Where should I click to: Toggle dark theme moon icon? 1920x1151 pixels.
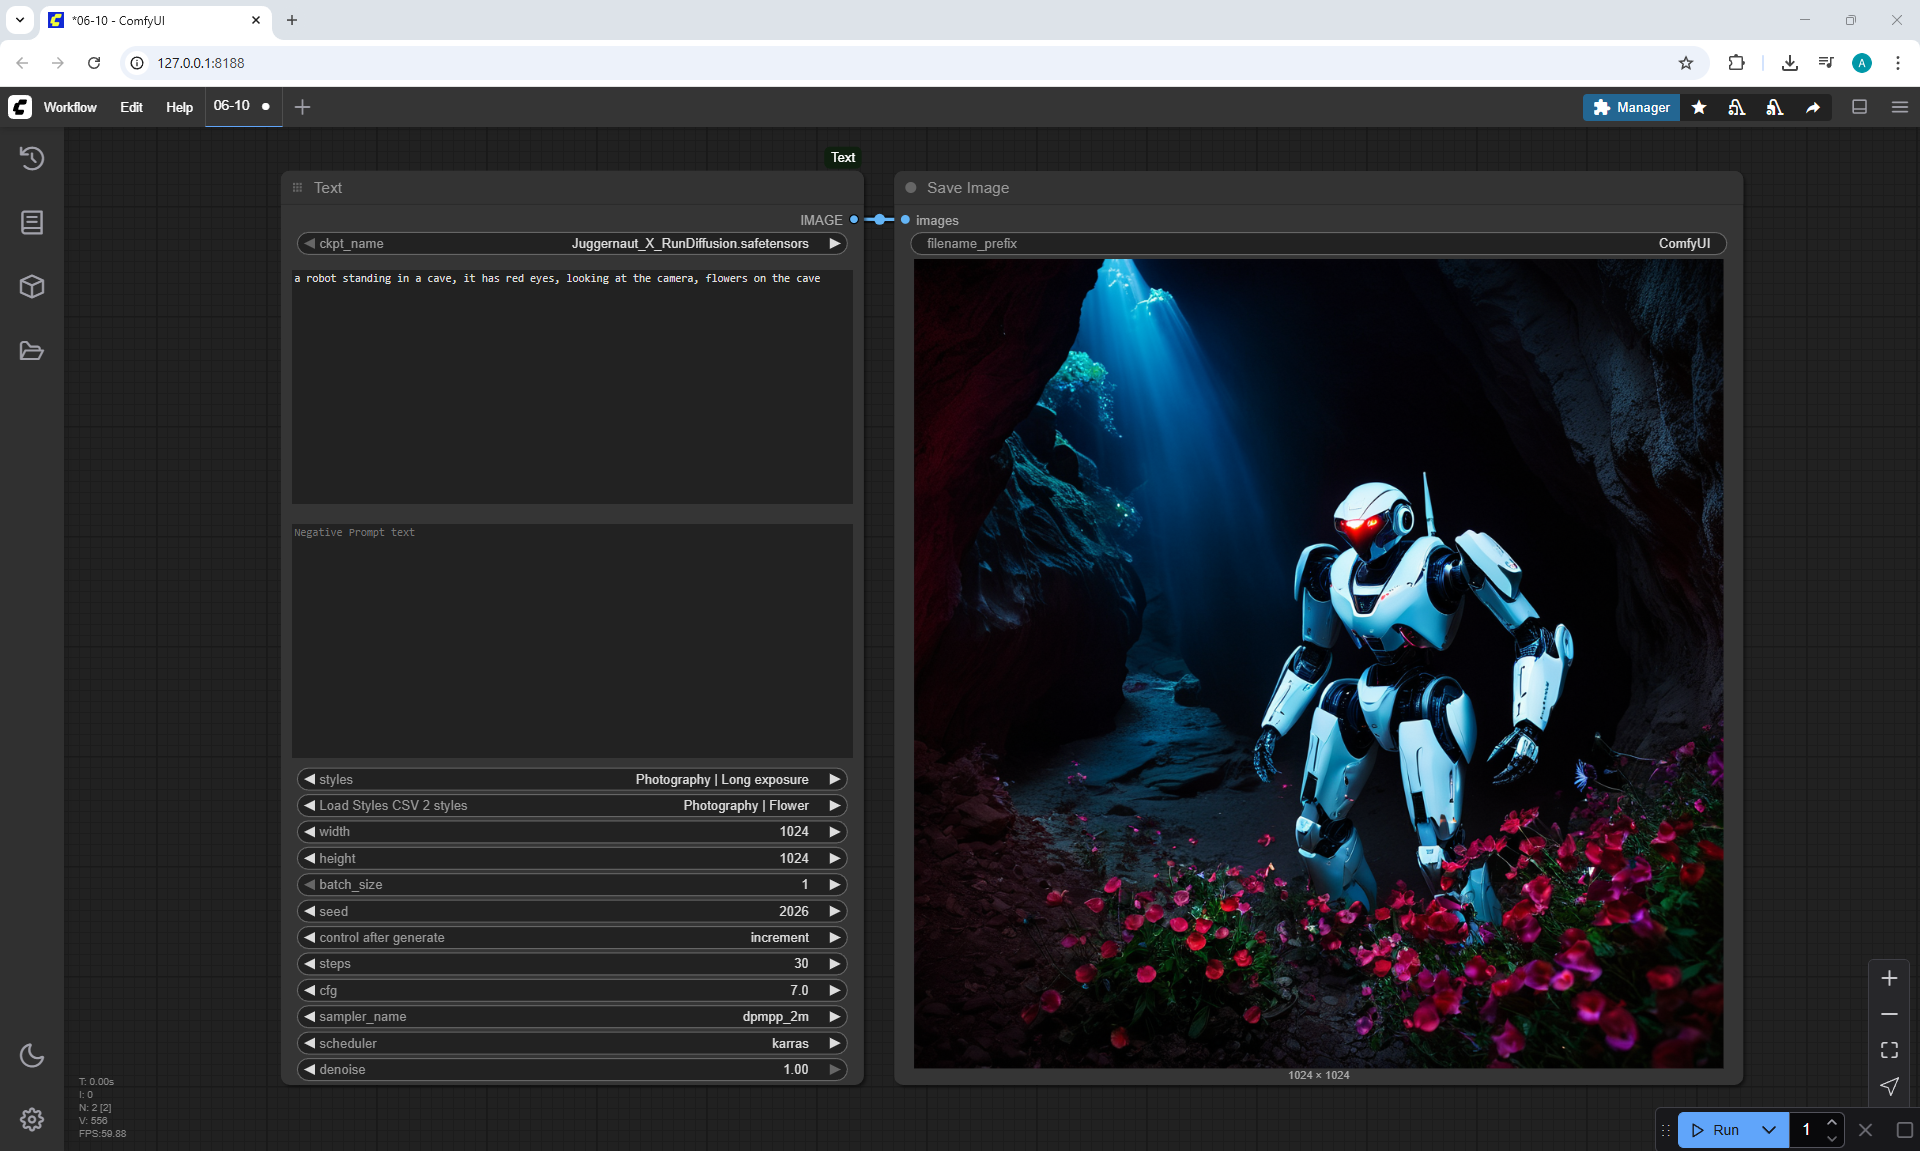pos(32,1055)
